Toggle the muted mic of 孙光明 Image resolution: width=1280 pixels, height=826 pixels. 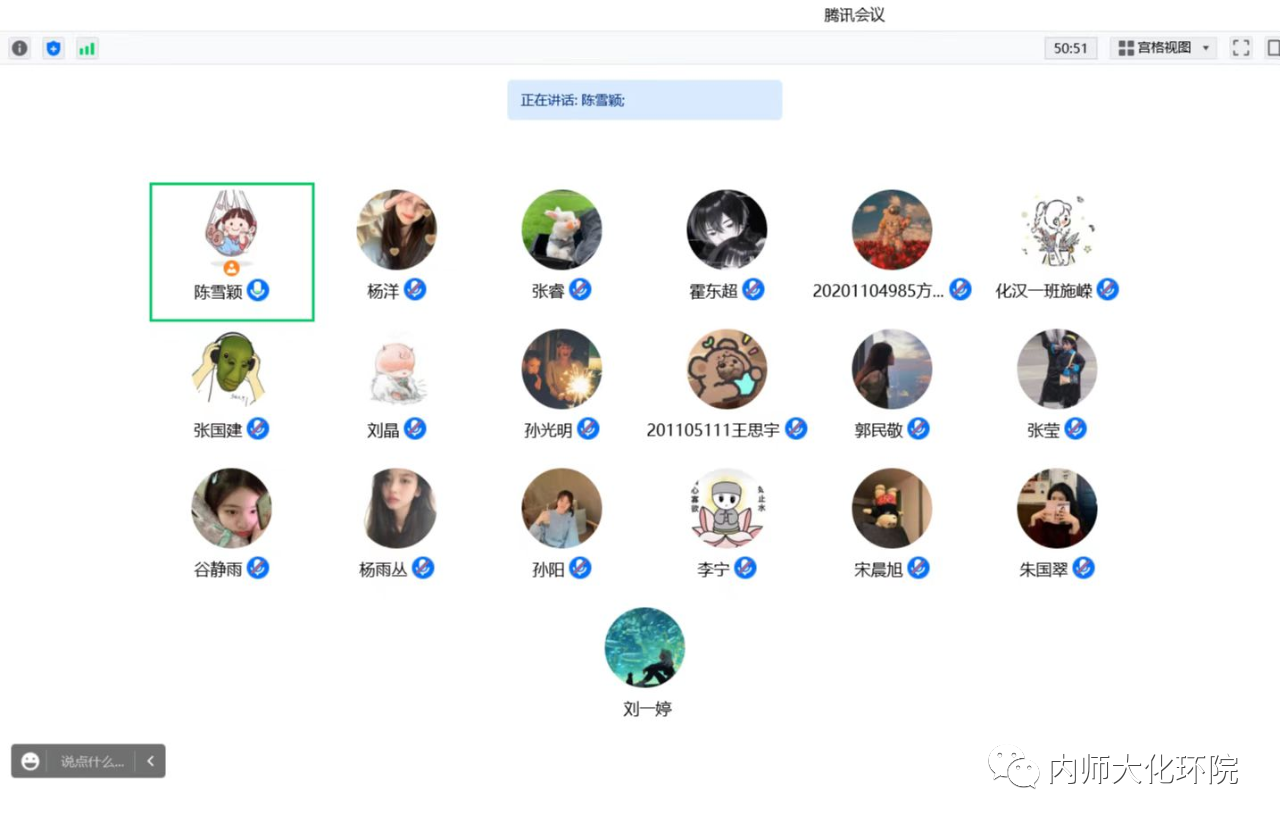click(588, 429)
